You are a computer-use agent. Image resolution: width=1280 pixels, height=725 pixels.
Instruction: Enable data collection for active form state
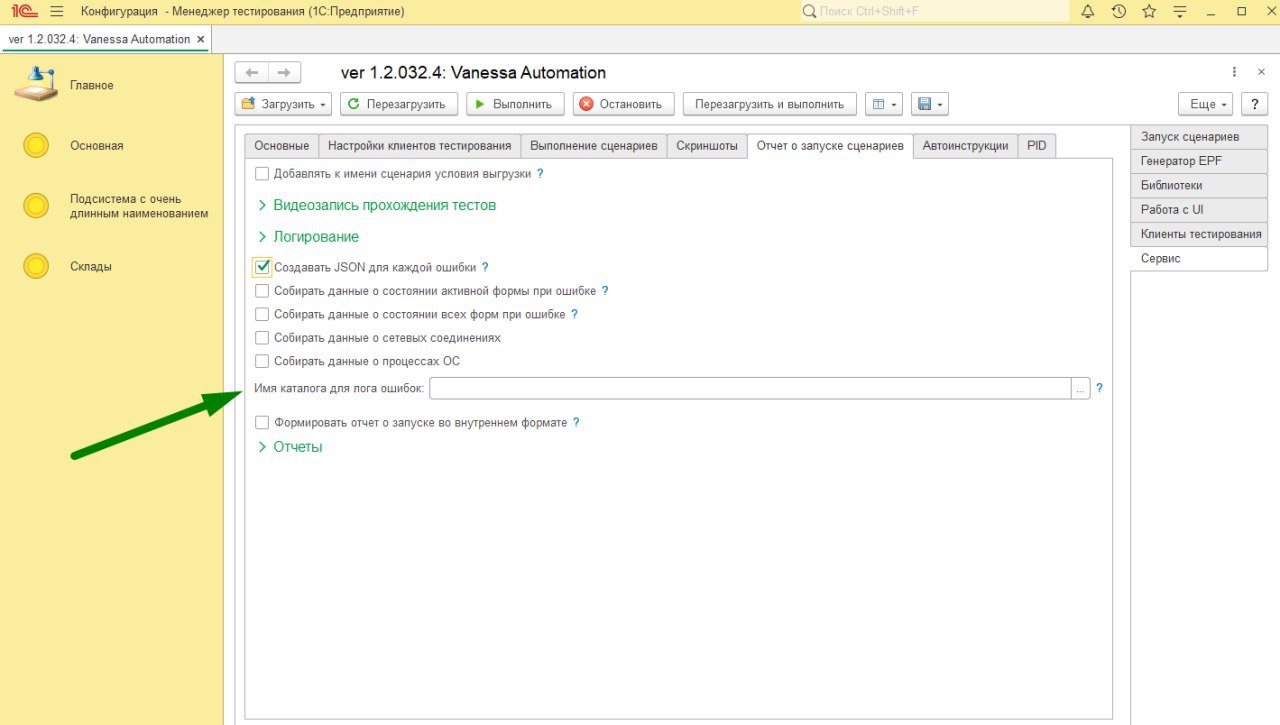pos(262,291)
